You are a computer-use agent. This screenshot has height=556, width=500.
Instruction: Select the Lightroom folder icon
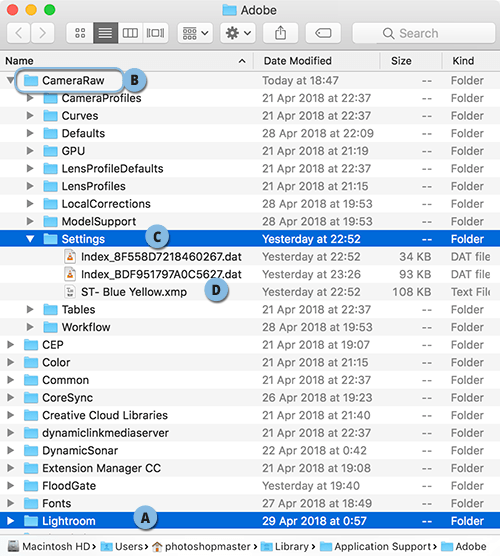(x=31, y=521)
